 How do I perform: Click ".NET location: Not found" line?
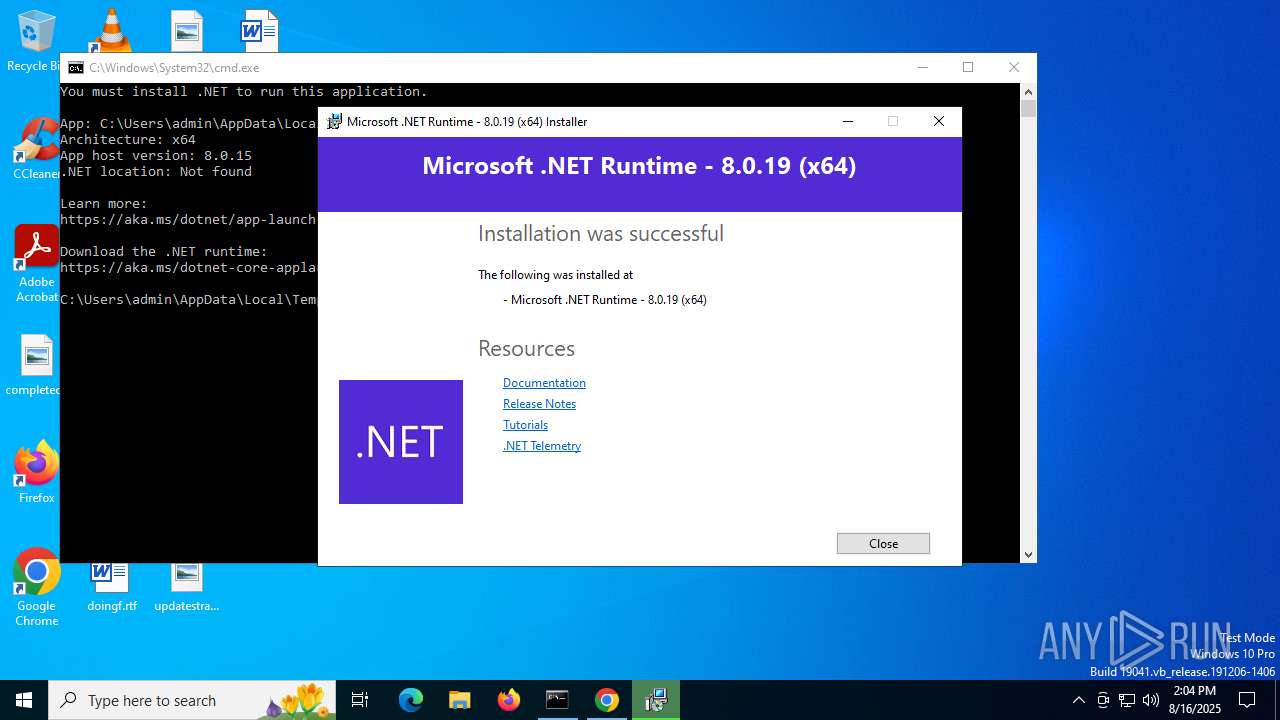156,171
